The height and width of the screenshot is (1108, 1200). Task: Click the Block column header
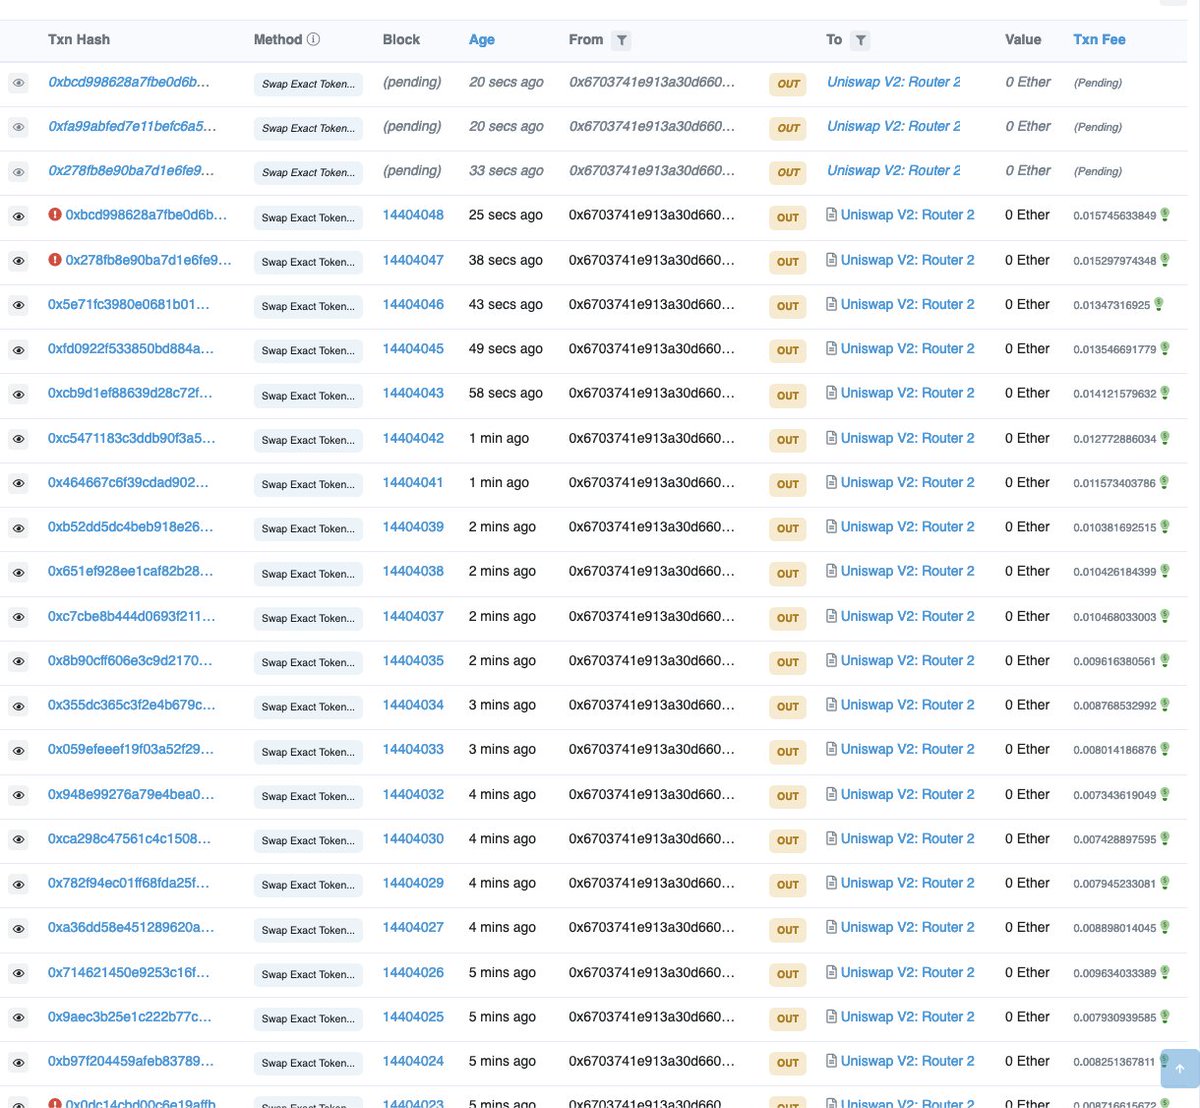tap(401, 39)
